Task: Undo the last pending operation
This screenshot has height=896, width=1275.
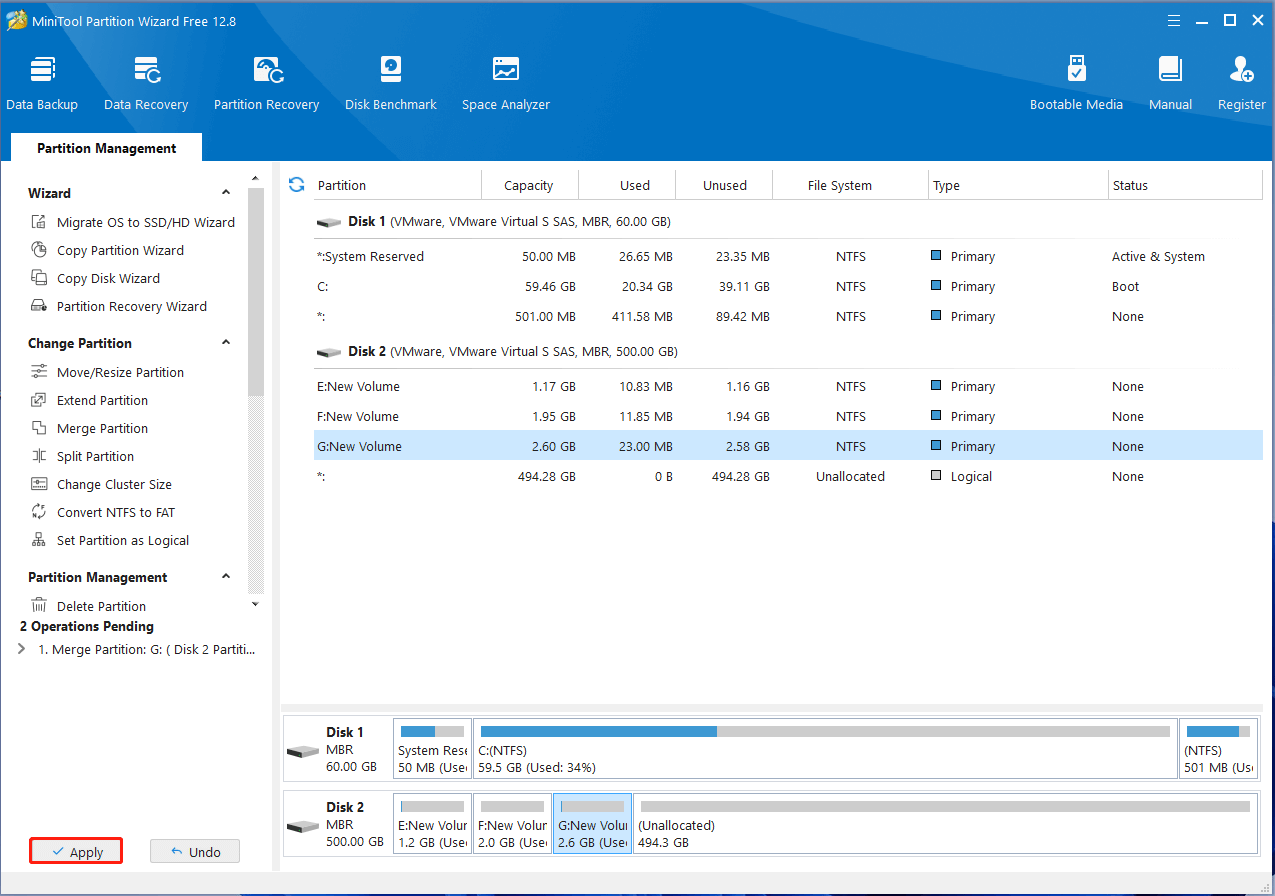Action: (x=195, y=852)
